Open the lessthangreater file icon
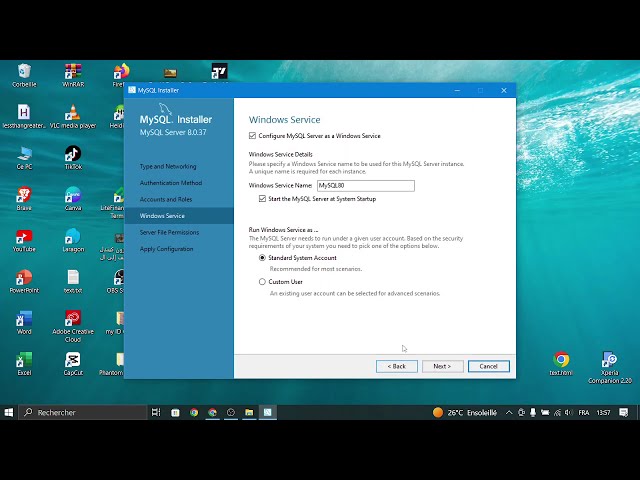 (x=24, y=117)
